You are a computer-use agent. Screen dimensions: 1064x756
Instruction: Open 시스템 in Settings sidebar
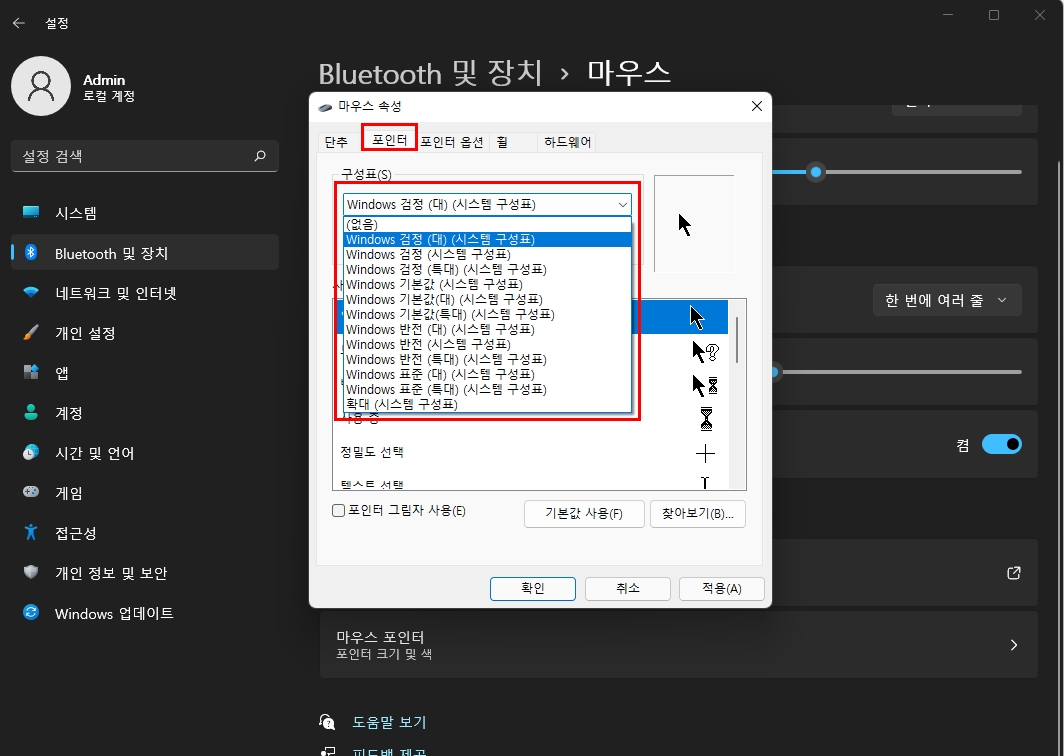coord(145,212)
